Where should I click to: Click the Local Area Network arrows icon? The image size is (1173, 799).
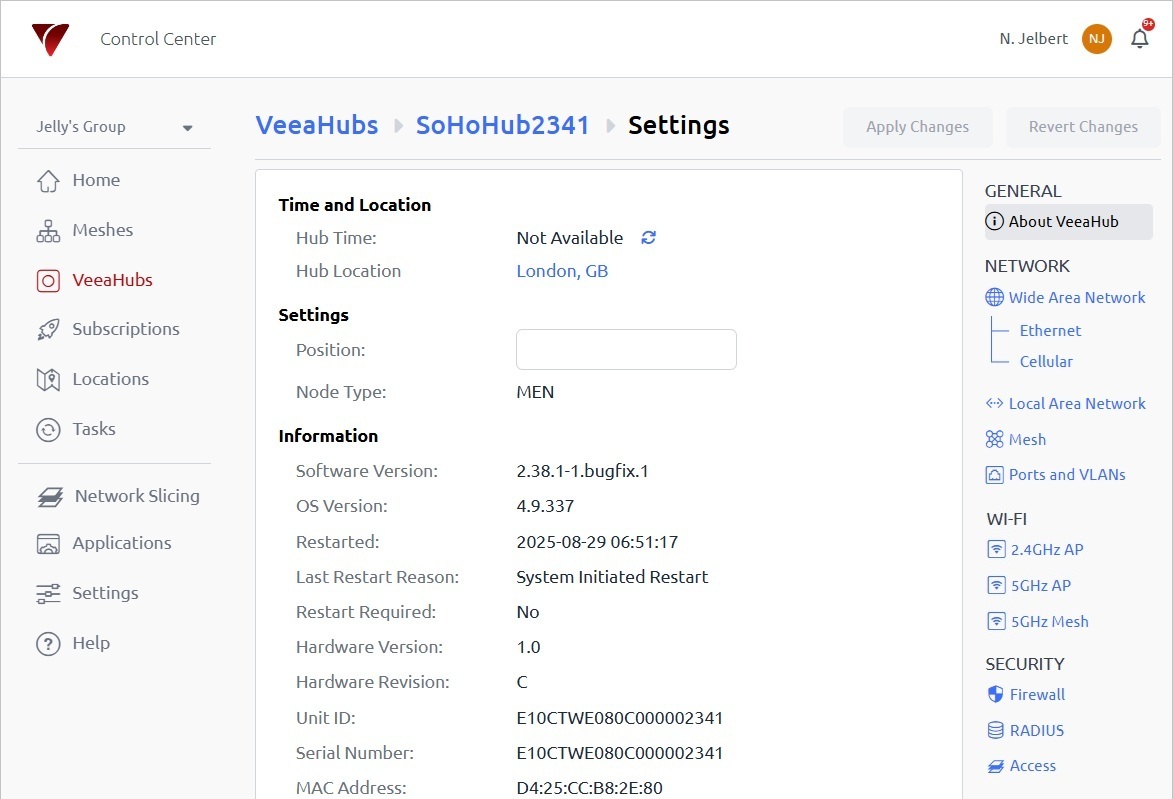point(994,403)
